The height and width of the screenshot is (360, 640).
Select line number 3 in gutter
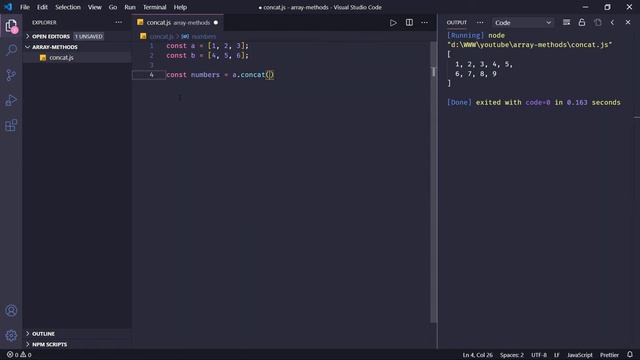(151, 65)
